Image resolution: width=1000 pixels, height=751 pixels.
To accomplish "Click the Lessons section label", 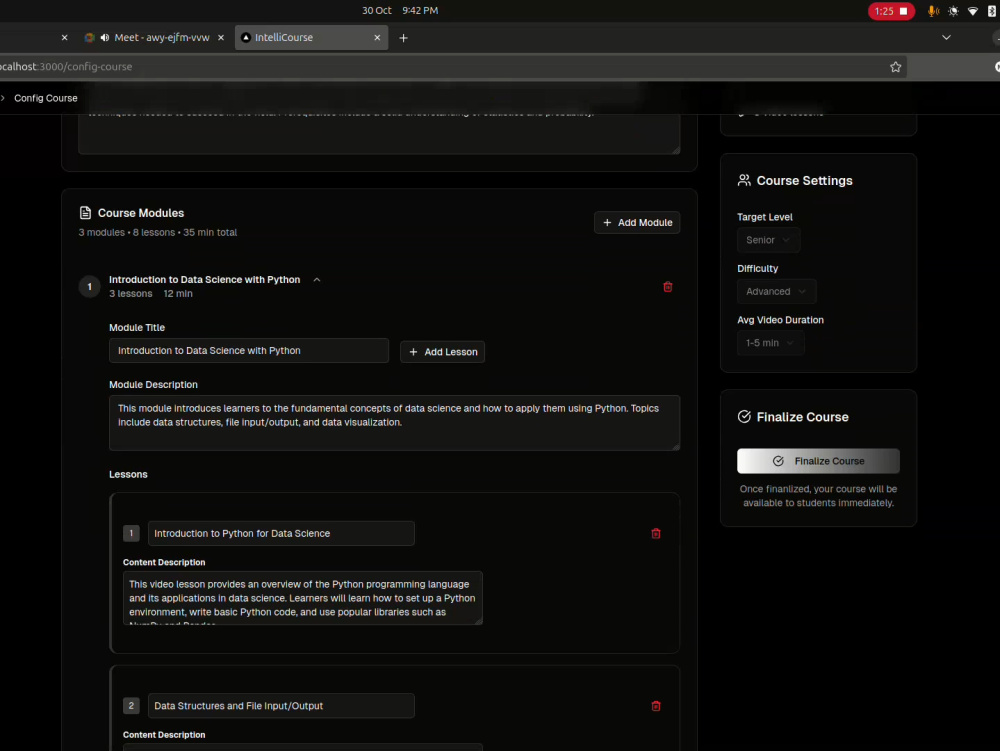I will point(128,474).
